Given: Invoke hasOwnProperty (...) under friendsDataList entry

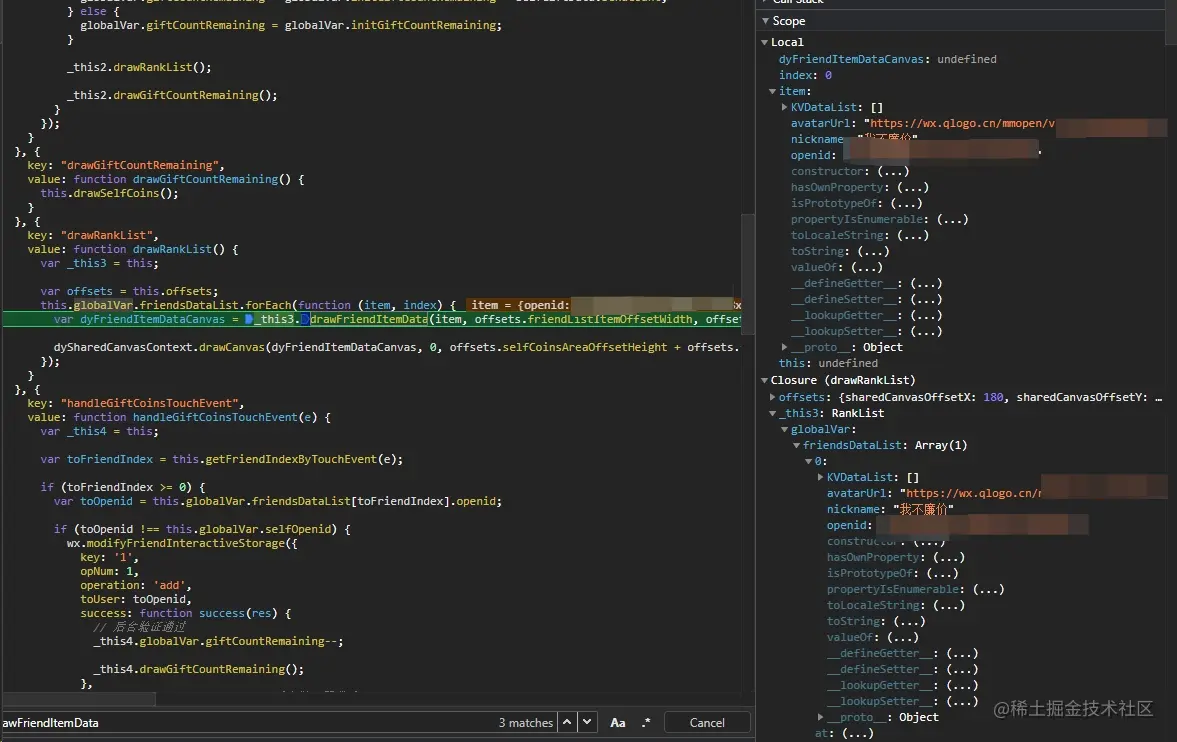Looking at the screenshot, I should [x=949, y=557].
